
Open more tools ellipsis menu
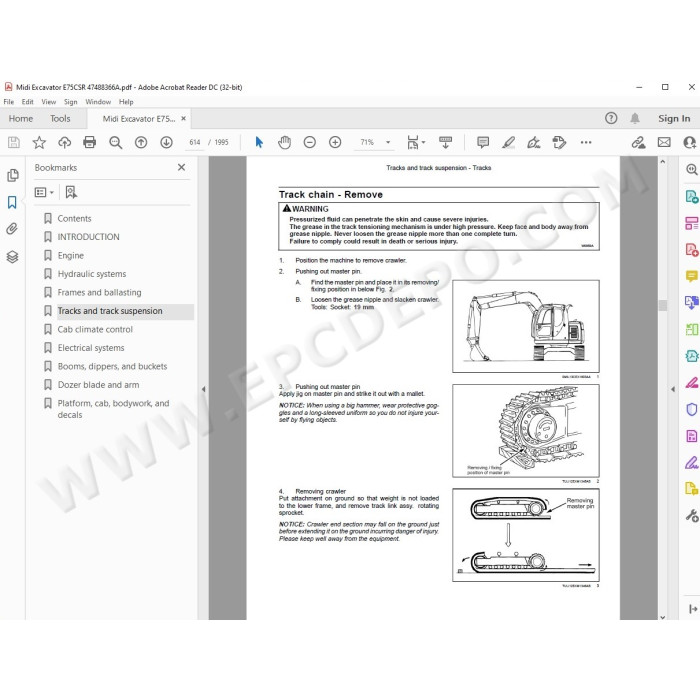coord(586,142)
